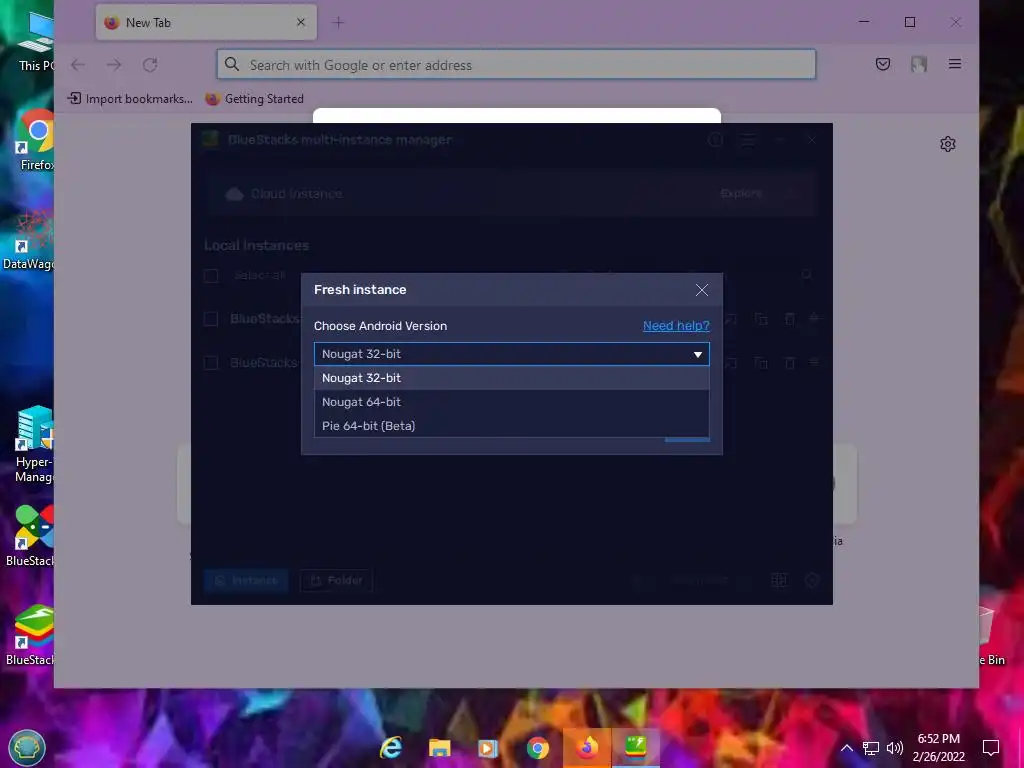
Task: Click the Firefox address search field
Action: tap(516, 65)
